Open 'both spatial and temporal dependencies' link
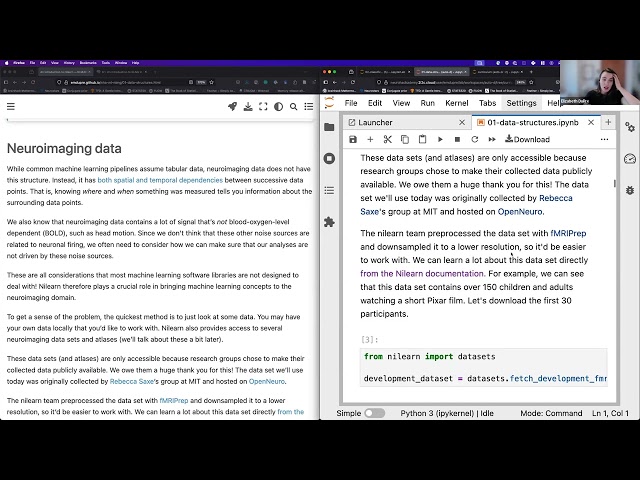This screenshot has width=640, height=480. pyautogui.click(x=160, y=180)
